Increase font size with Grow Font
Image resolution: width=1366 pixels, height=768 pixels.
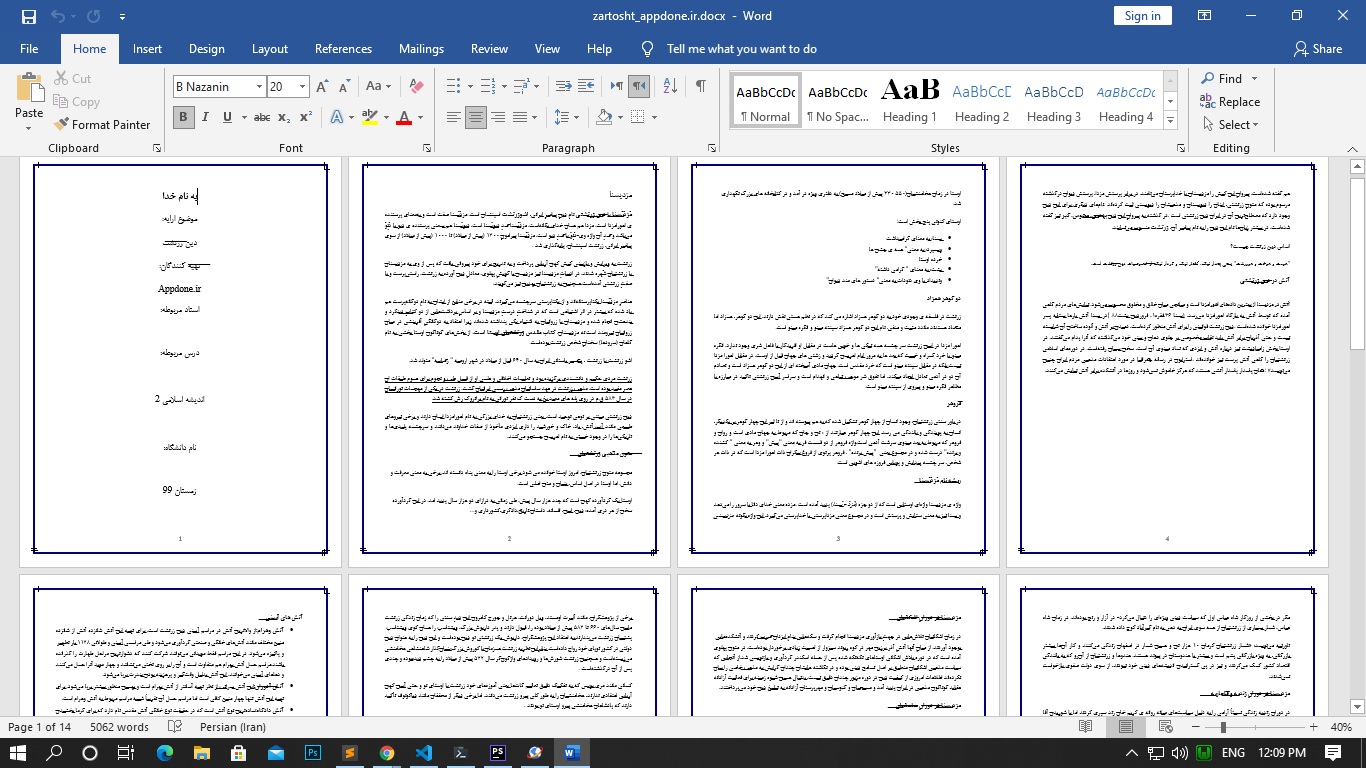[x=322, y=87]
